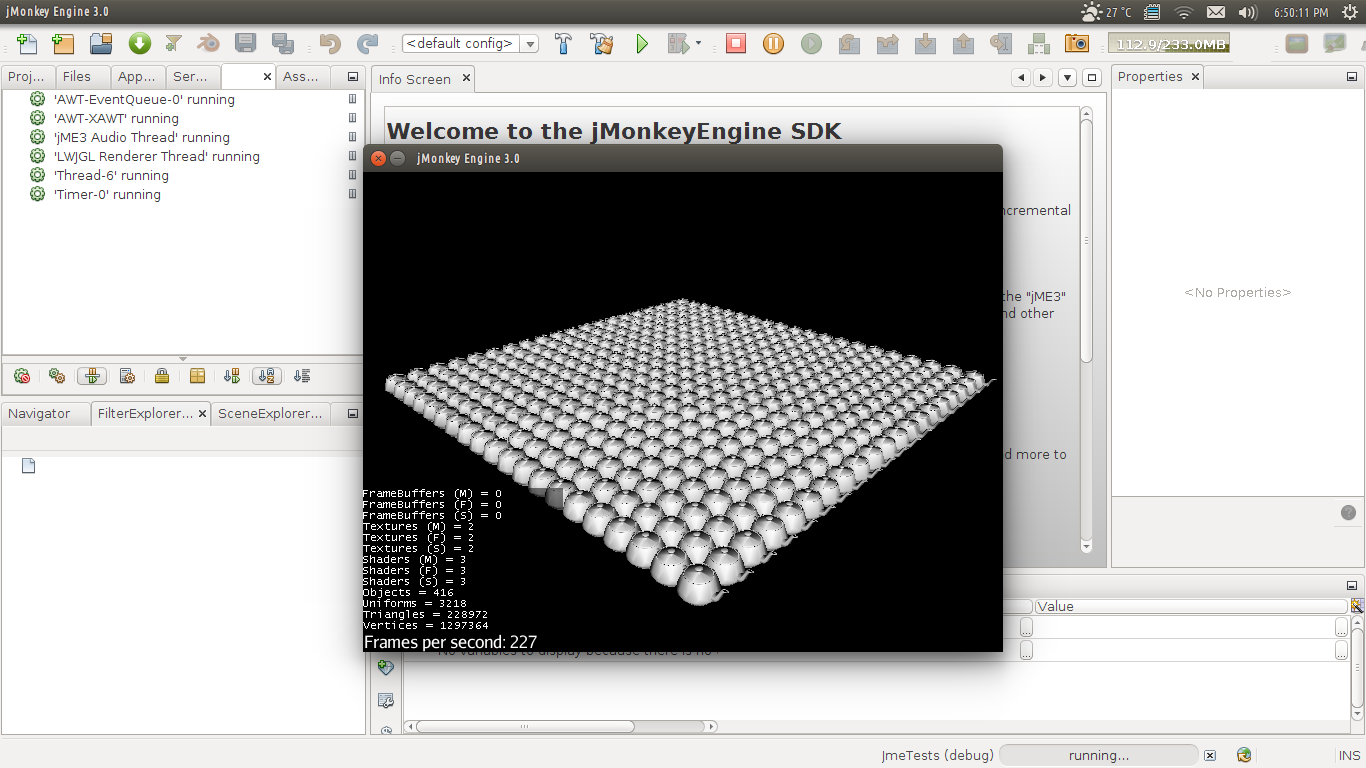This screenshot has width=1366, height=768.
Task: Suspend the 'AWT-EventQueue-0' thread
Action: [x=352, y=99]
